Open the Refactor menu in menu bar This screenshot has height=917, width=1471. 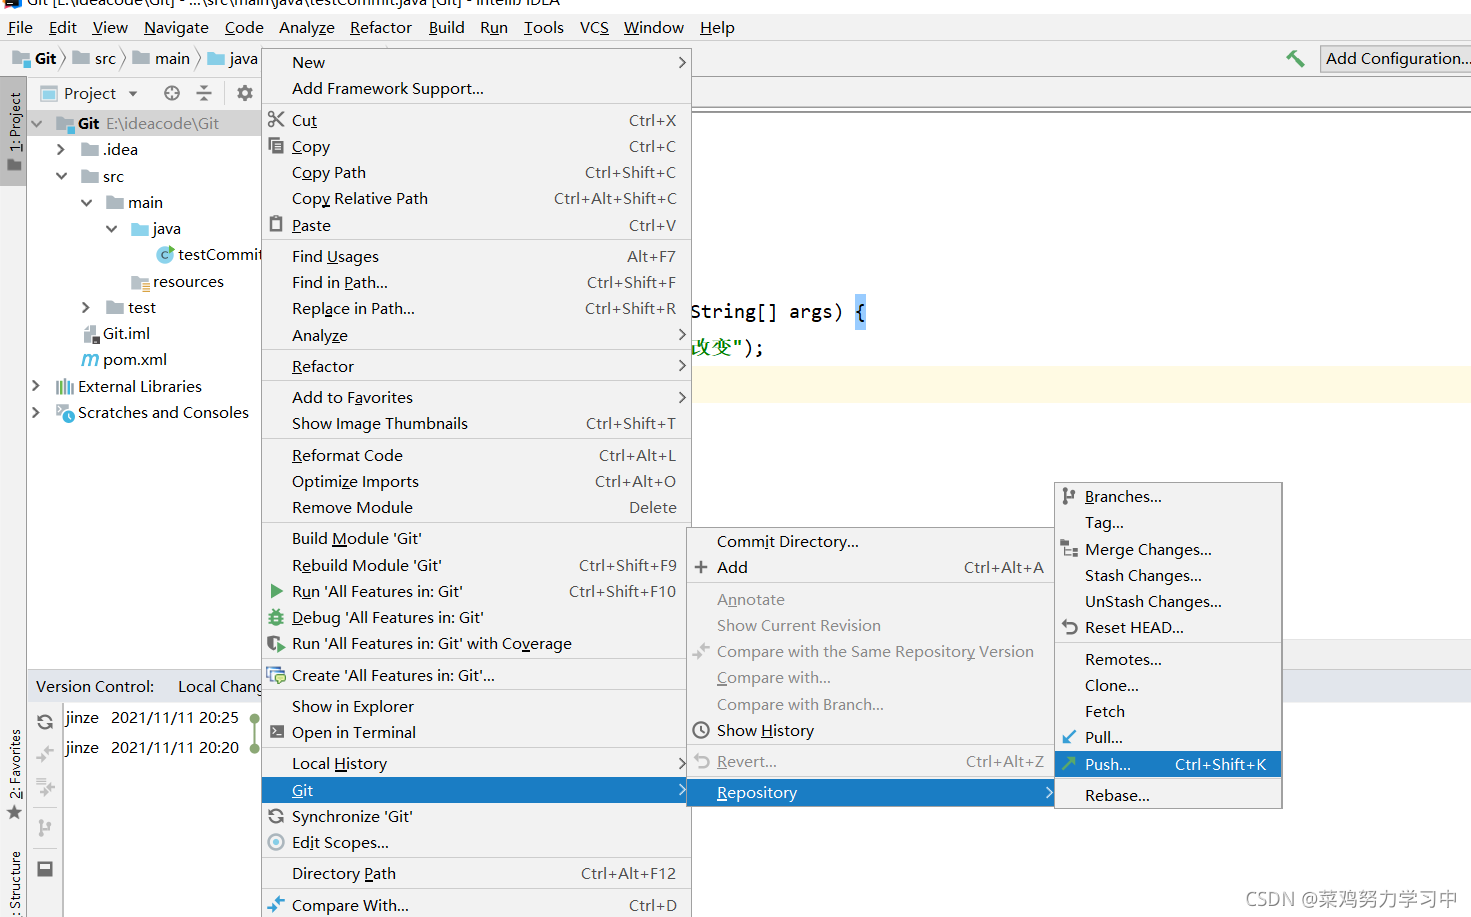pos(381,27)
